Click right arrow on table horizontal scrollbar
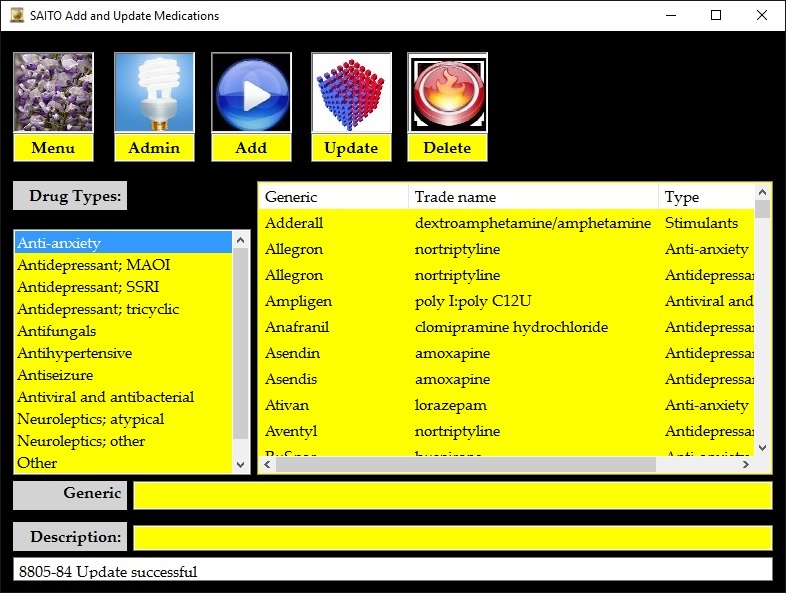This screenshot has height=593, width=786. tap(745, 464)
